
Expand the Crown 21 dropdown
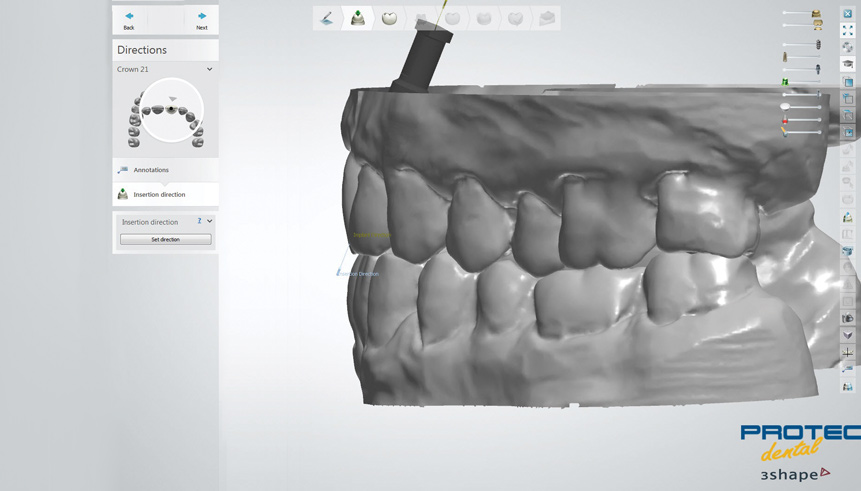(209, 69)
